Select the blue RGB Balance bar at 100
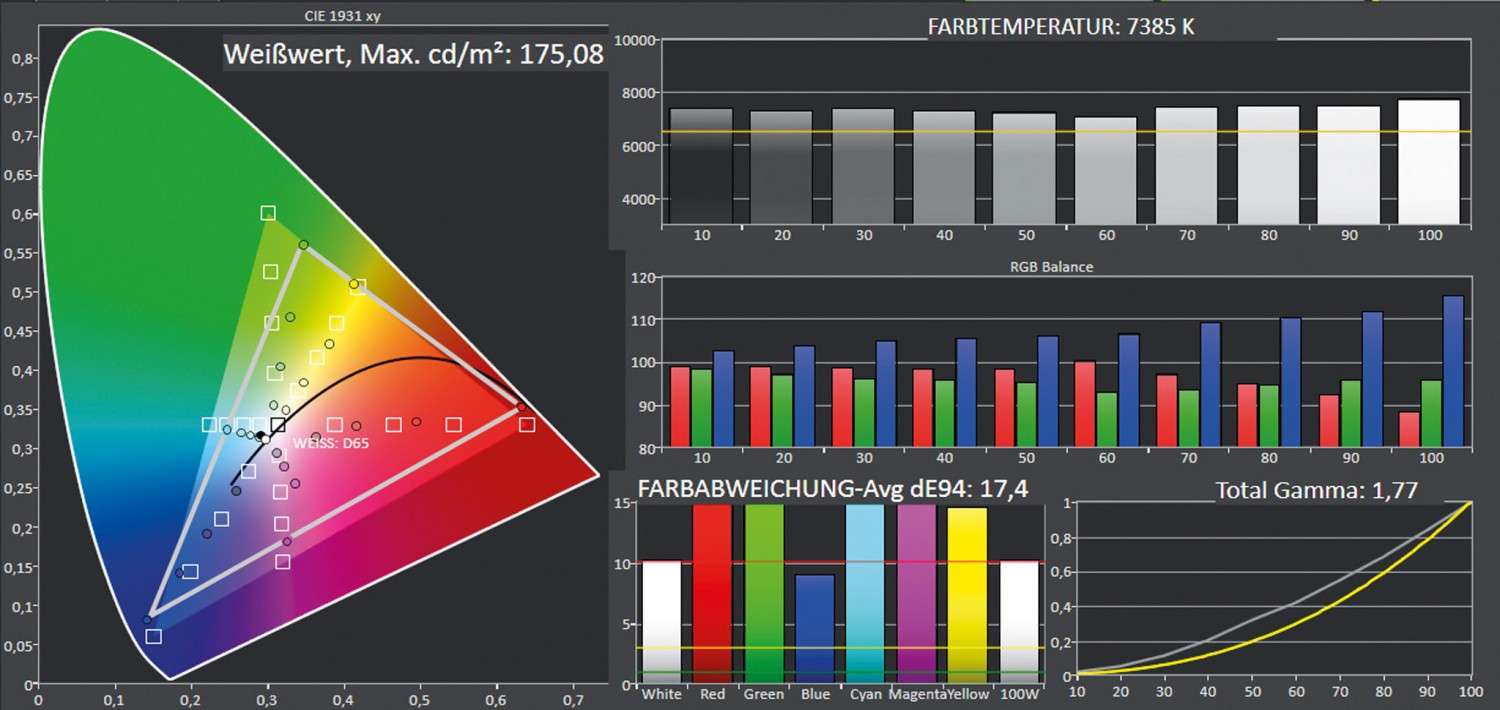The image size is (1500, 710). pyautogui.click(x=1453, y=371)
